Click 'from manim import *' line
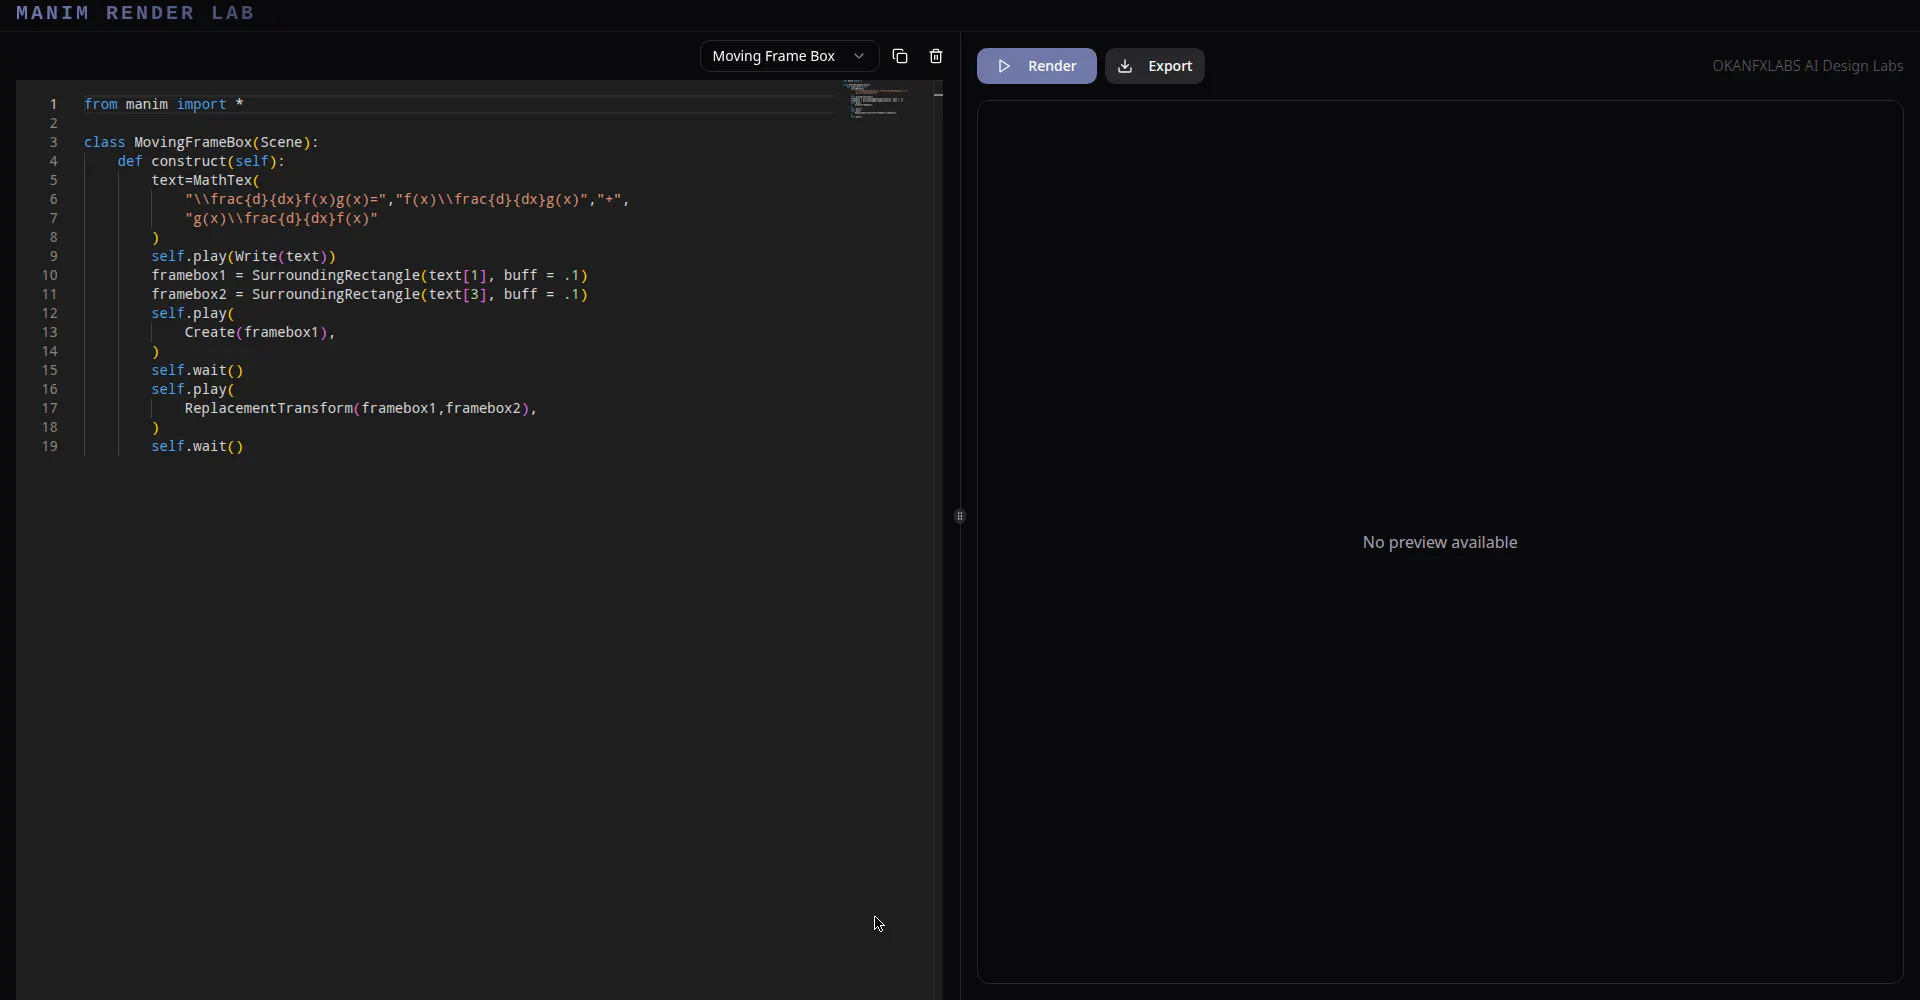 pos(164,104)
